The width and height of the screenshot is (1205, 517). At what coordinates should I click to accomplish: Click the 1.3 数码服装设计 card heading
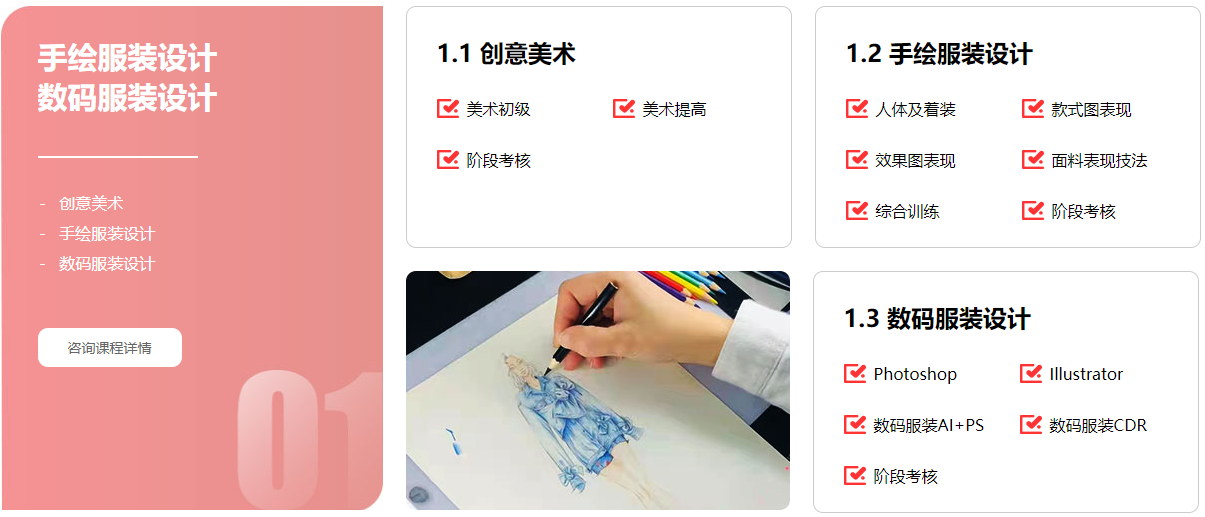click(x=937, y=319)
